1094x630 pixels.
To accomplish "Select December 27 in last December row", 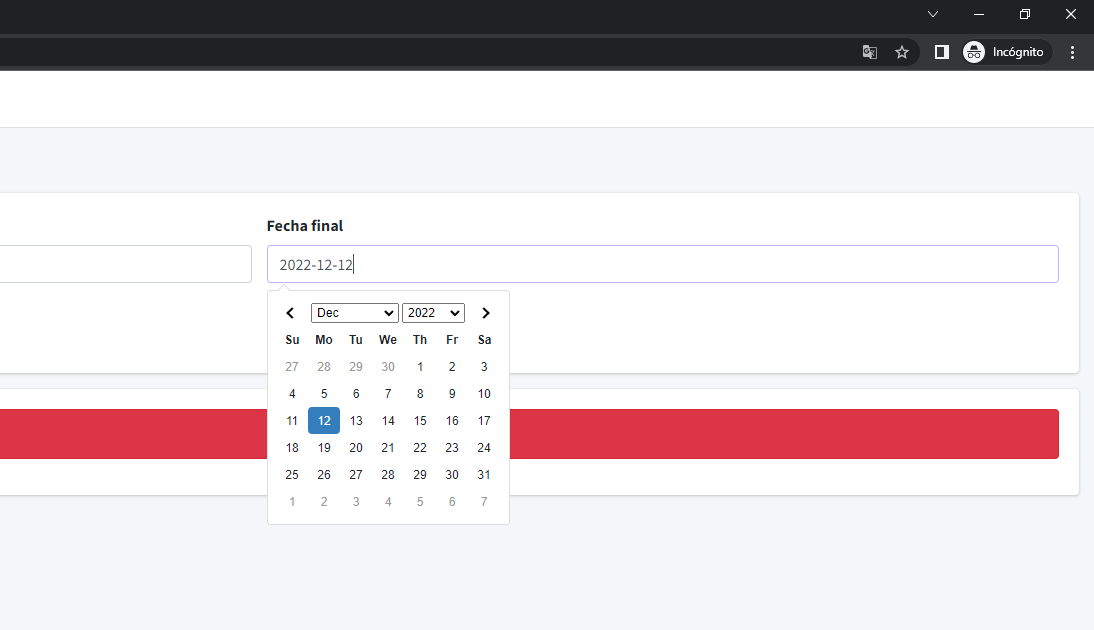I will [356, 475].
